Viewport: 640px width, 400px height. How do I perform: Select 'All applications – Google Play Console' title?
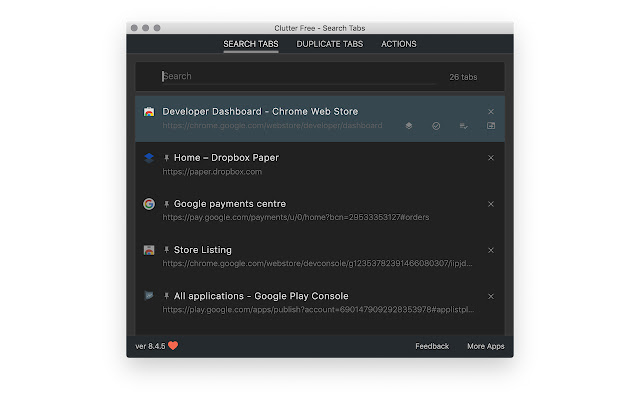coord(261,296)
